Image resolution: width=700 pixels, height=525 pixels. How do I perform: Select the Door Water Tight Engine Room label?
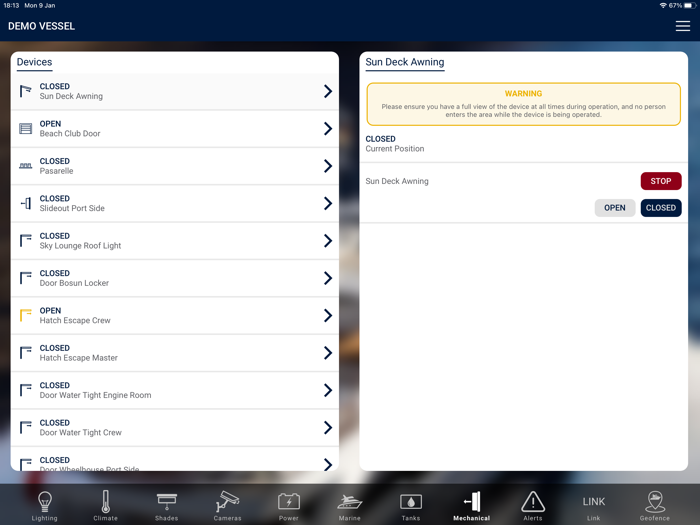pyautogui.click(x=96, y=396)
